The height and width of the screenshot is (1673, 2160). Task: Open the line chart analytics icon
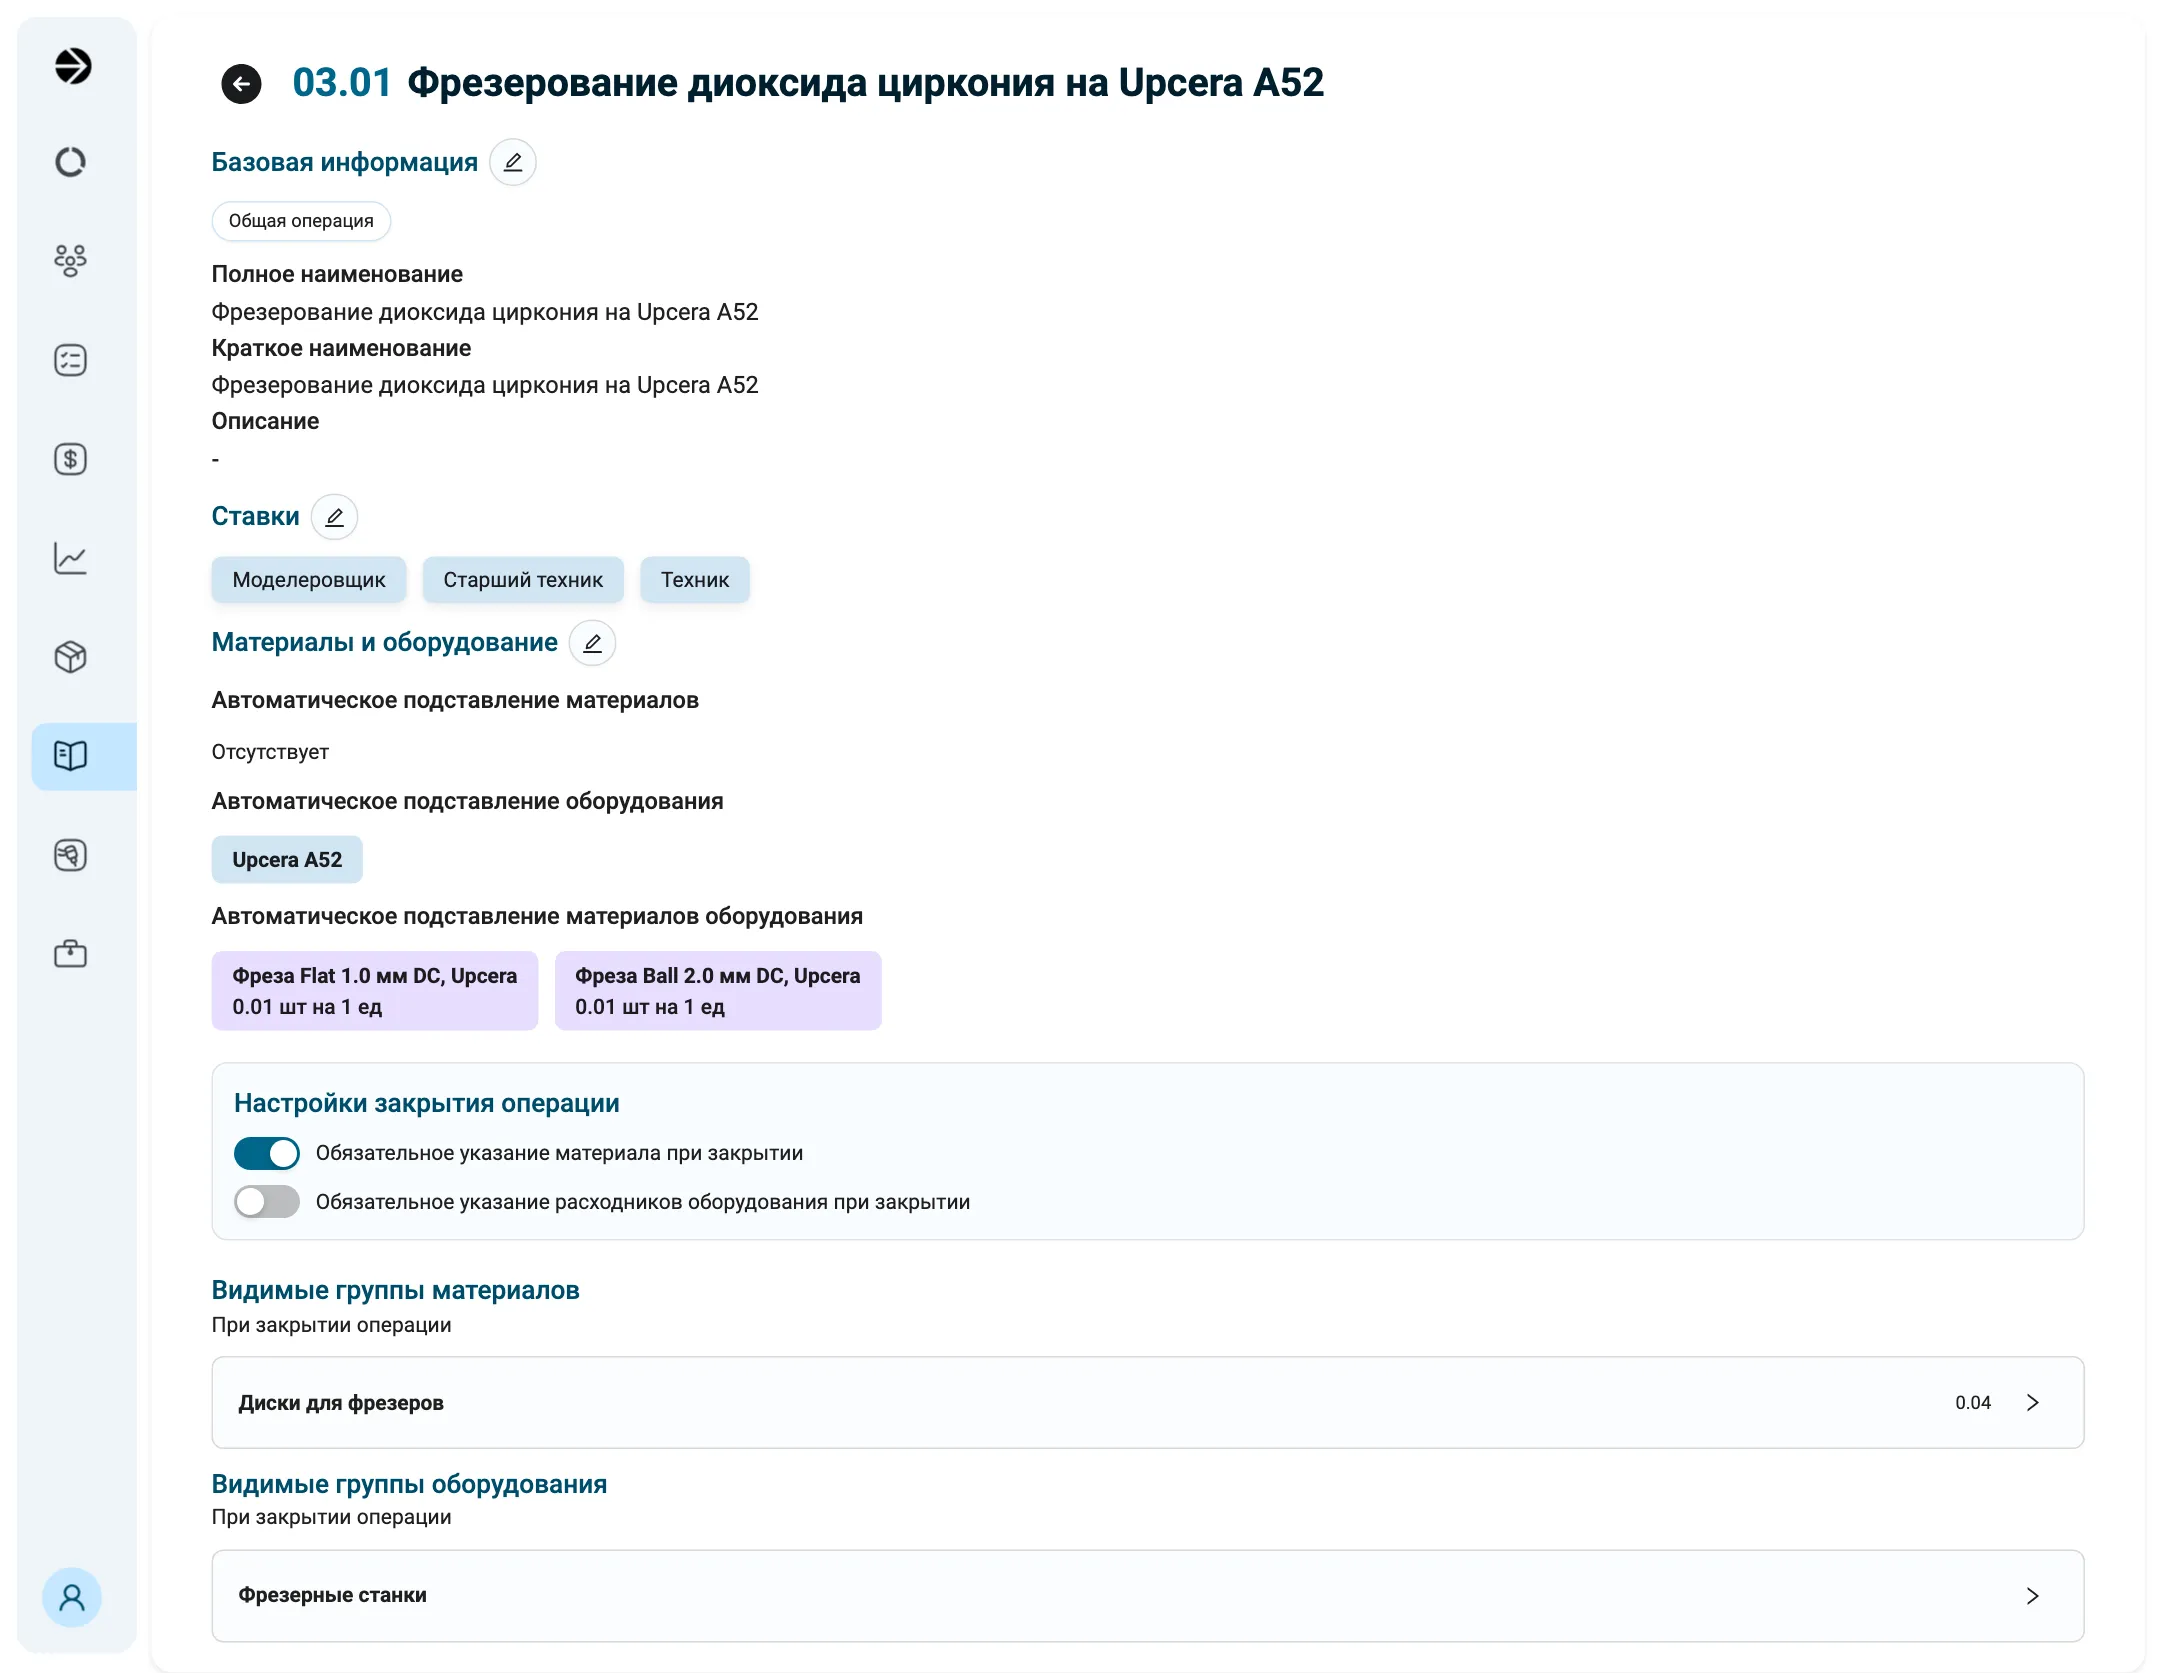point(70,558)
